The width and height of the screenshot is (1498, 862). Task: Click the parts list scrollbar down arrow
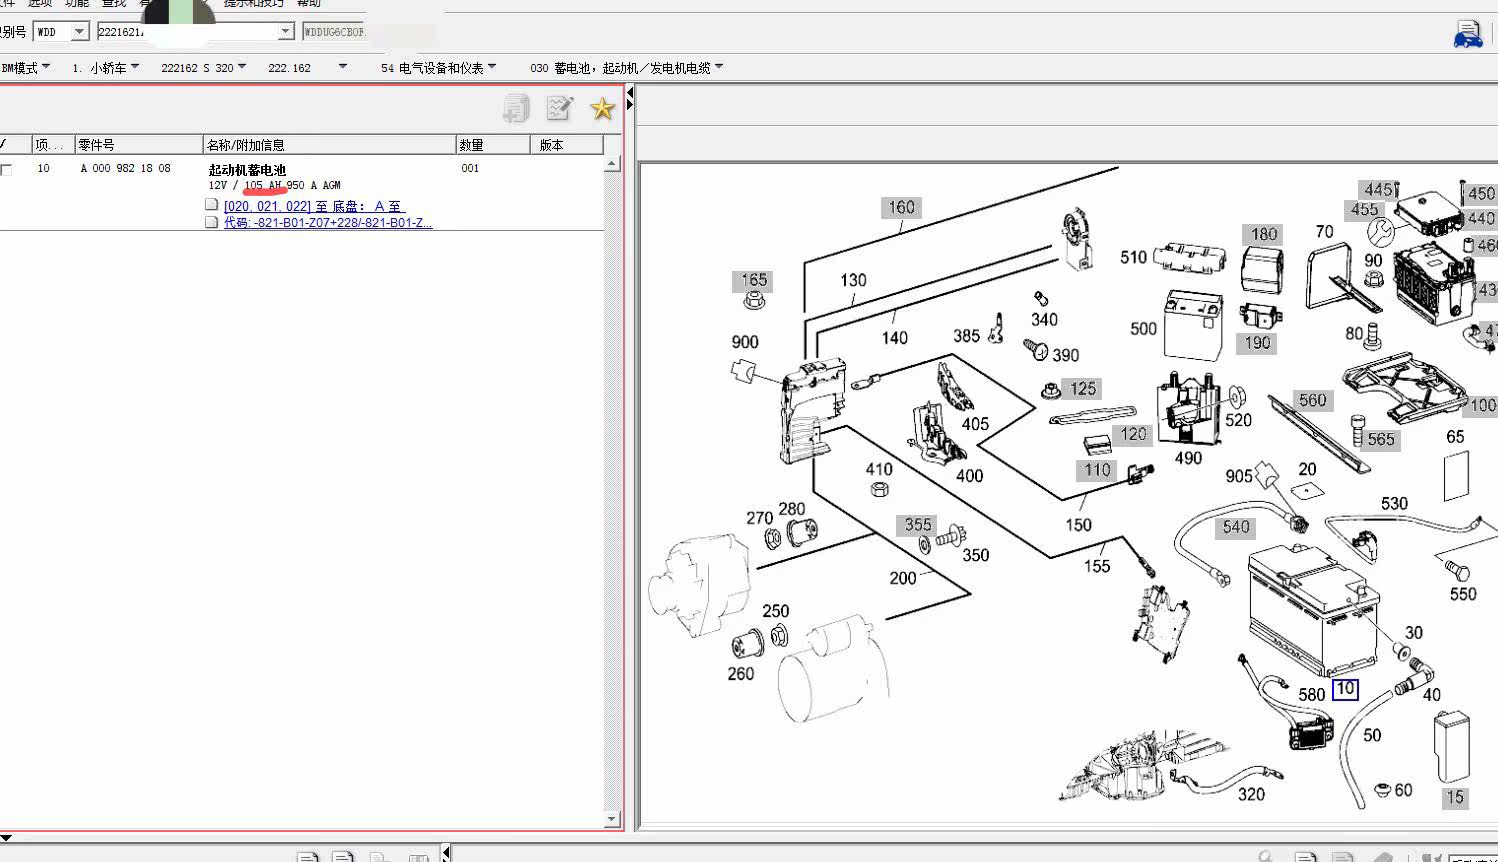click(613, 820)
